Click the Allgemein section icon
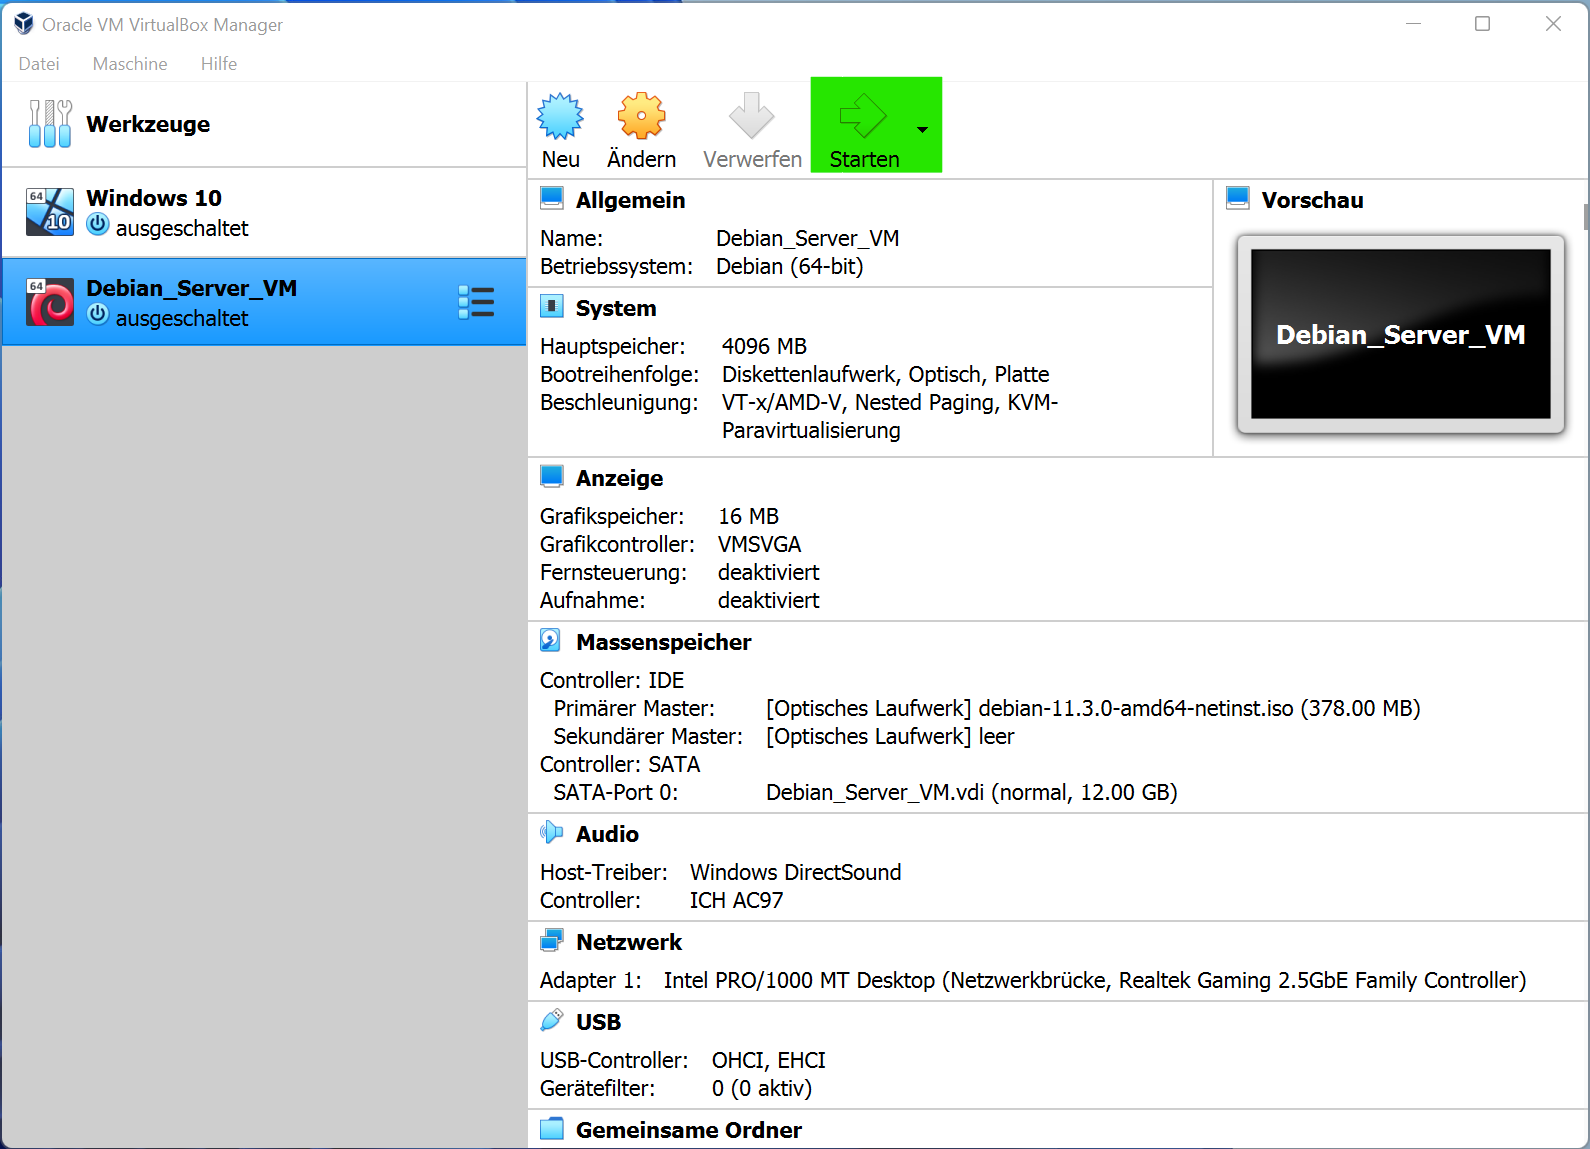The image size is (1590, 1149). [552, 198]
